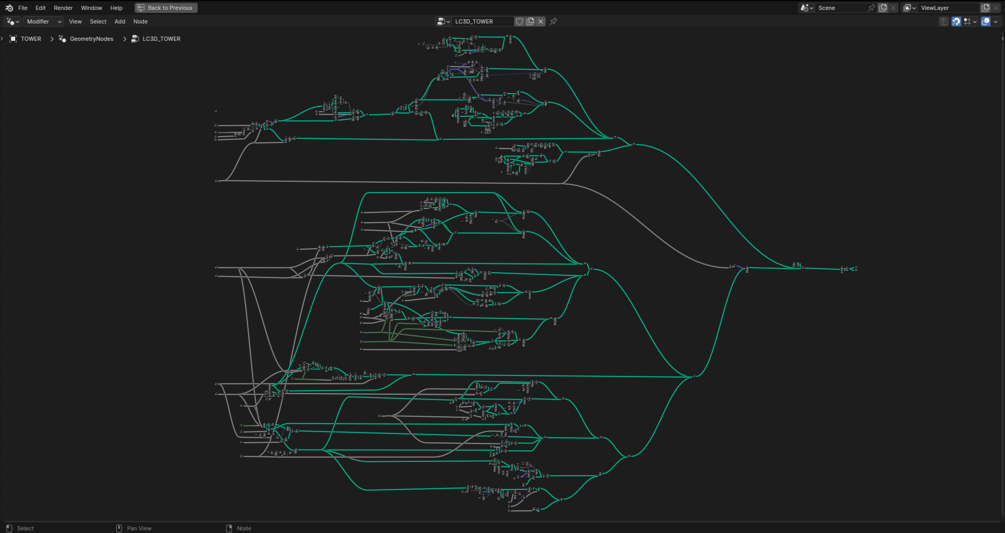Unlink the LC3D_TOWER node group

[x=540, y=21]
